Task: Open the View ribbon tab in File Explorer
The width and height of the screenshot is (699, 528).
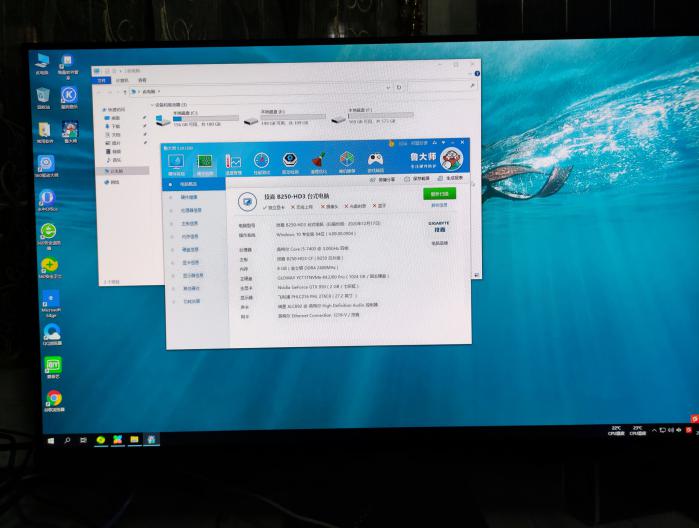Action: click(x=142, y=80)
